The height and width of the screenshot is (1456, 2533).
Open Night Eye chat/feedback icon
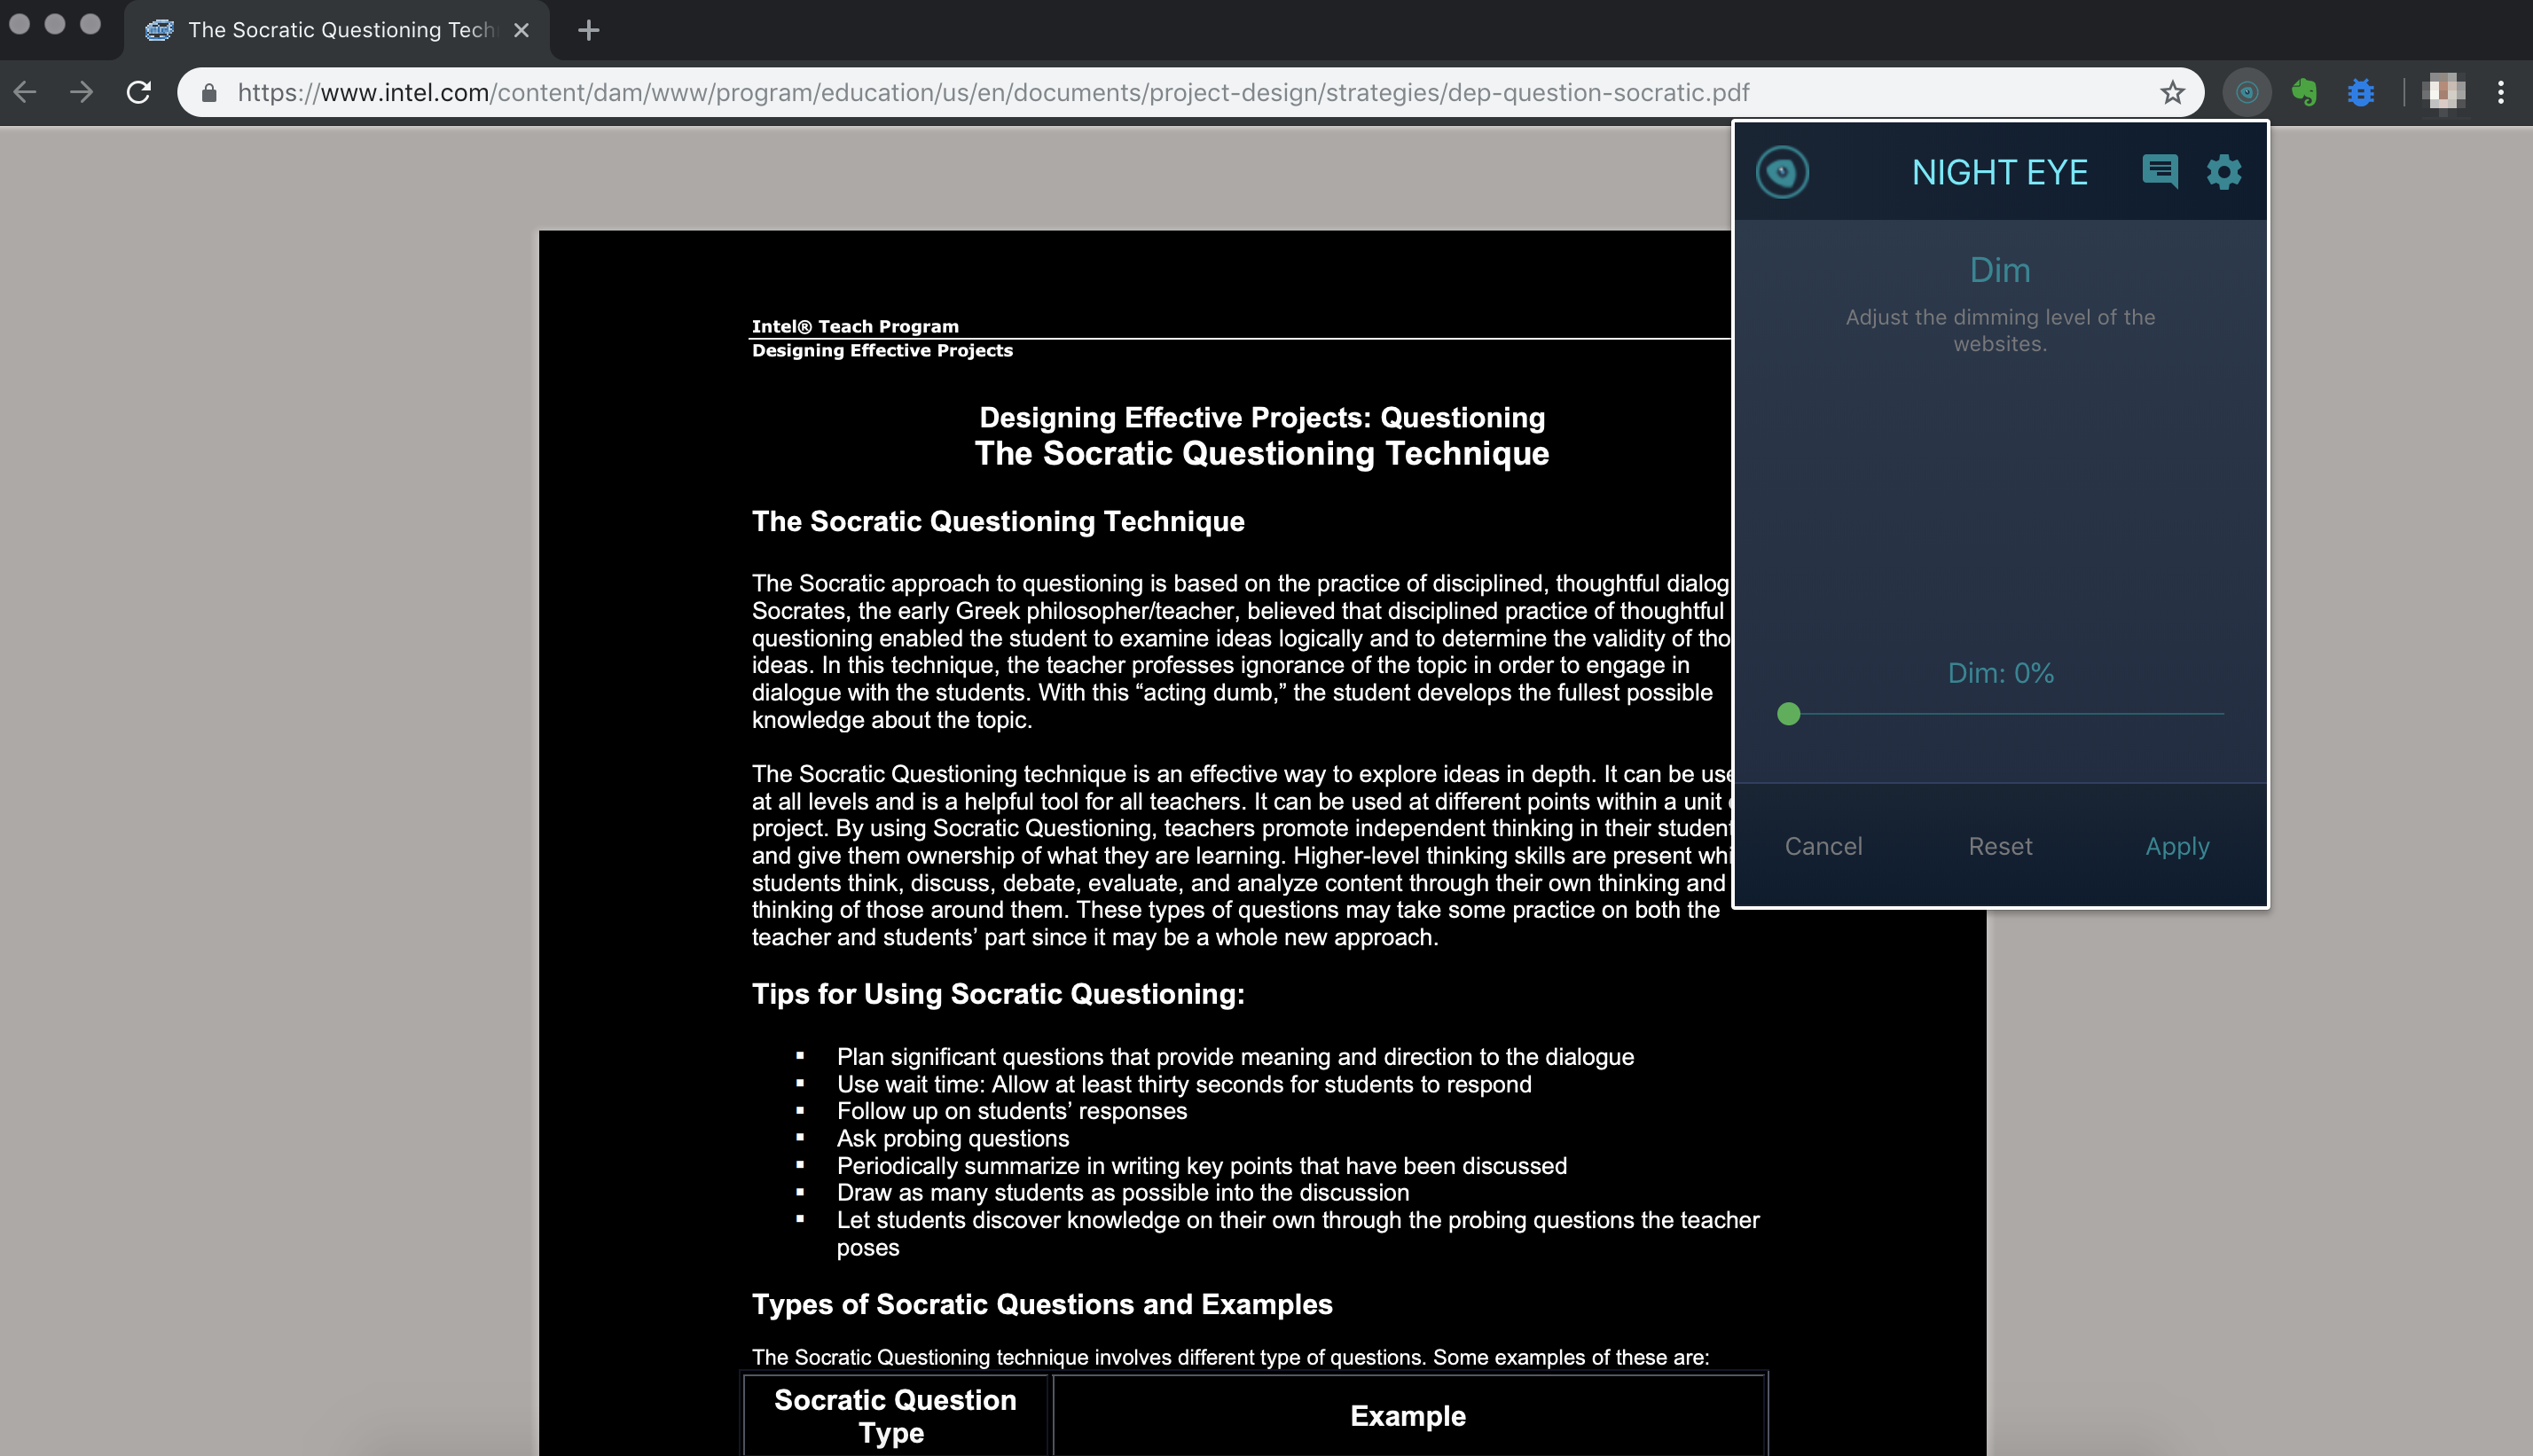click(x=2160, y=170)
